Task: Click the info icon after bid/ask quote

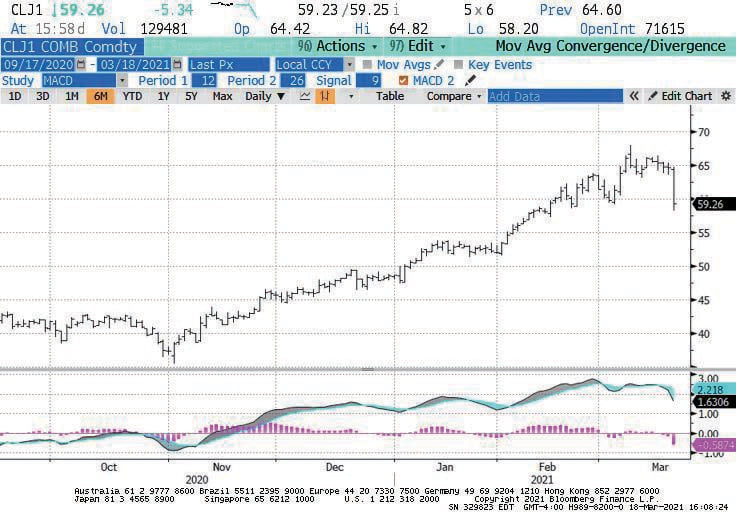Action: coord(397,10)
